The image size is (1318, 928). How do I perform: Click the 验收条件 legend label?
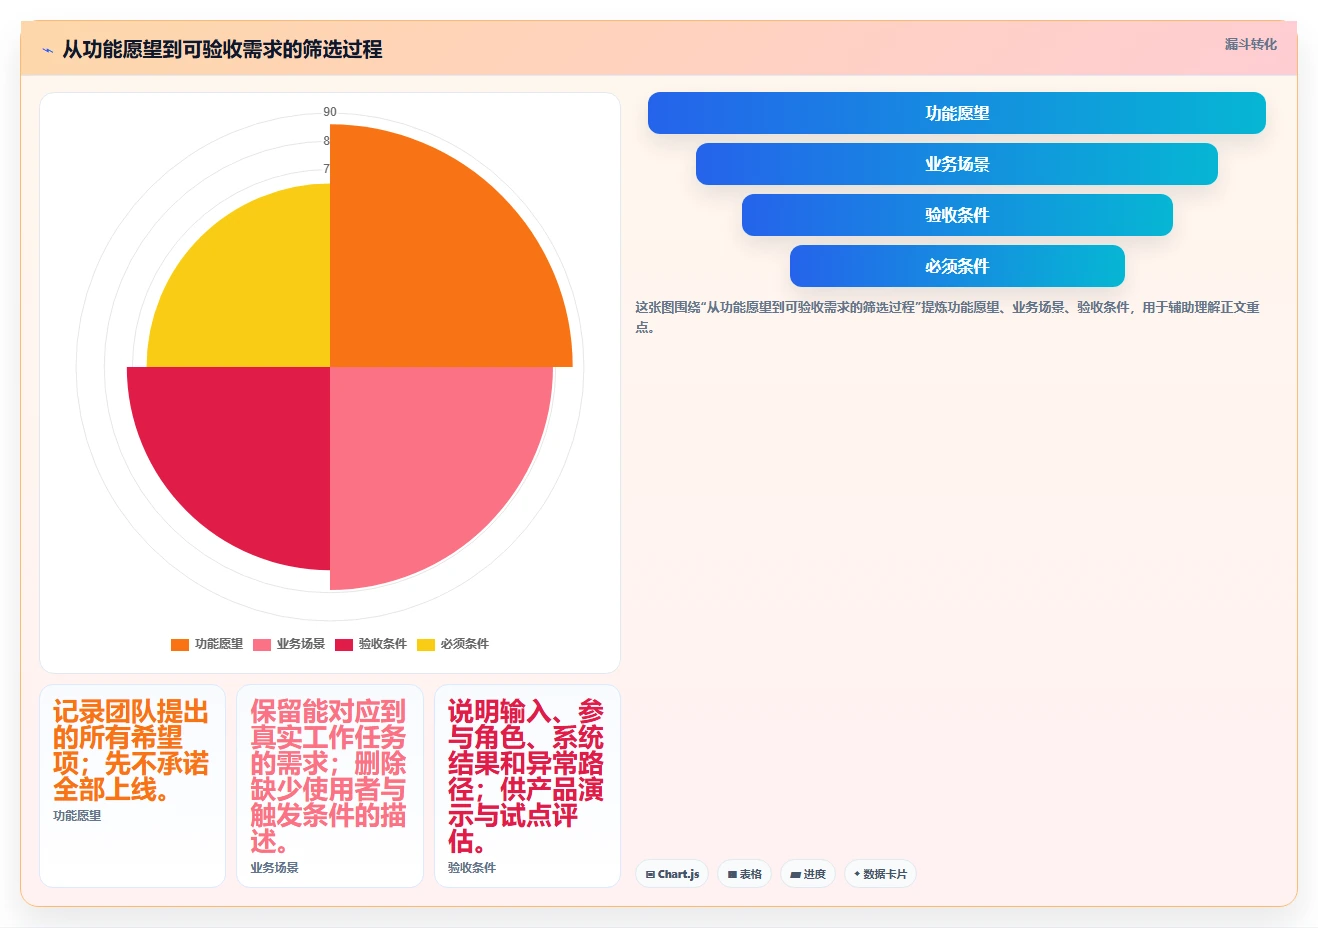pos(383,644)
